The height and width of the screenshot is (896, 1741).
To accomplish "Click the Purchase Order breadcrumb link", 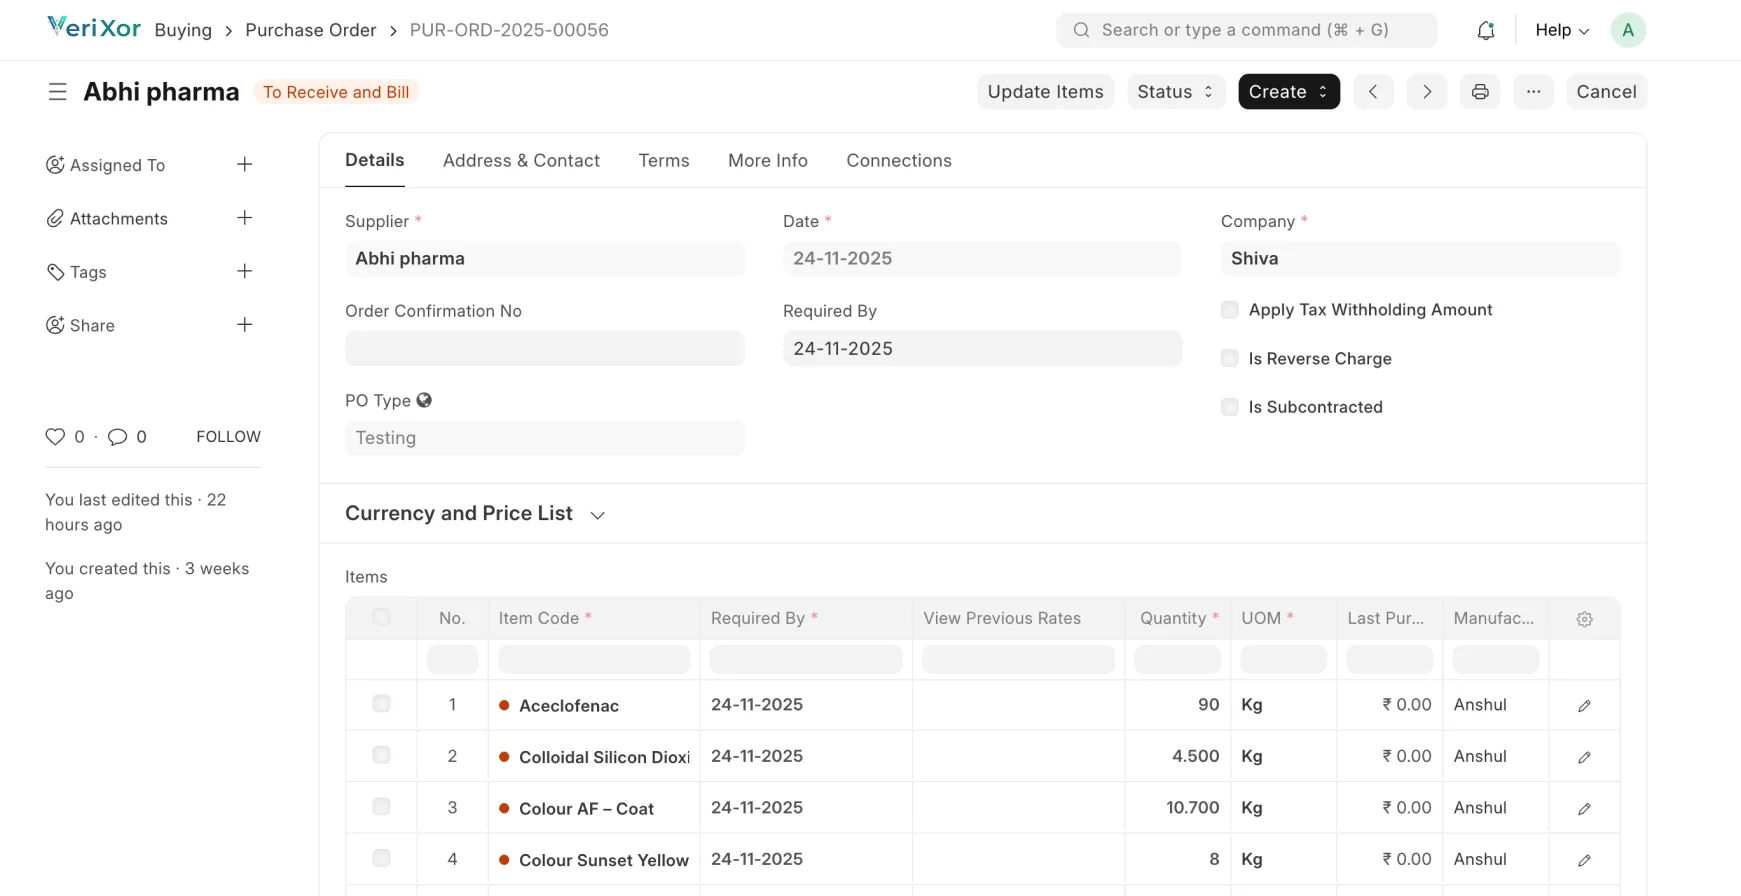I will pyautogui.click(x=310, y=30).
